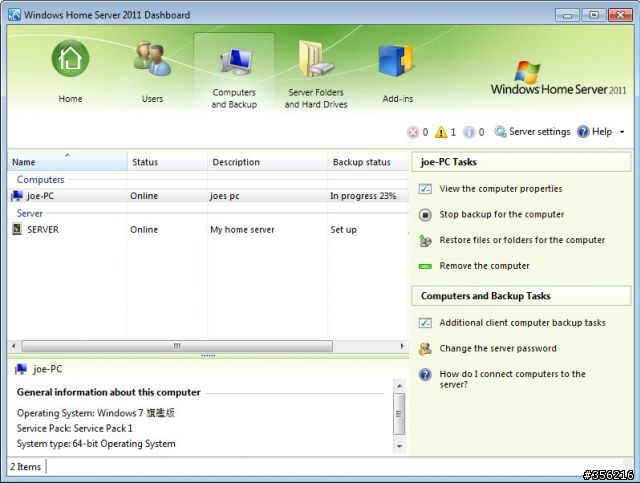640x483 pixels.
Task: Sort by Backup status column header
Action: tap(368, 162)
